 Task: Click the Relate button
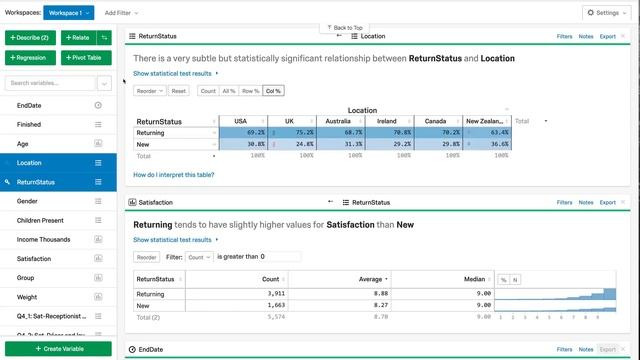click(x=79, y=38)
